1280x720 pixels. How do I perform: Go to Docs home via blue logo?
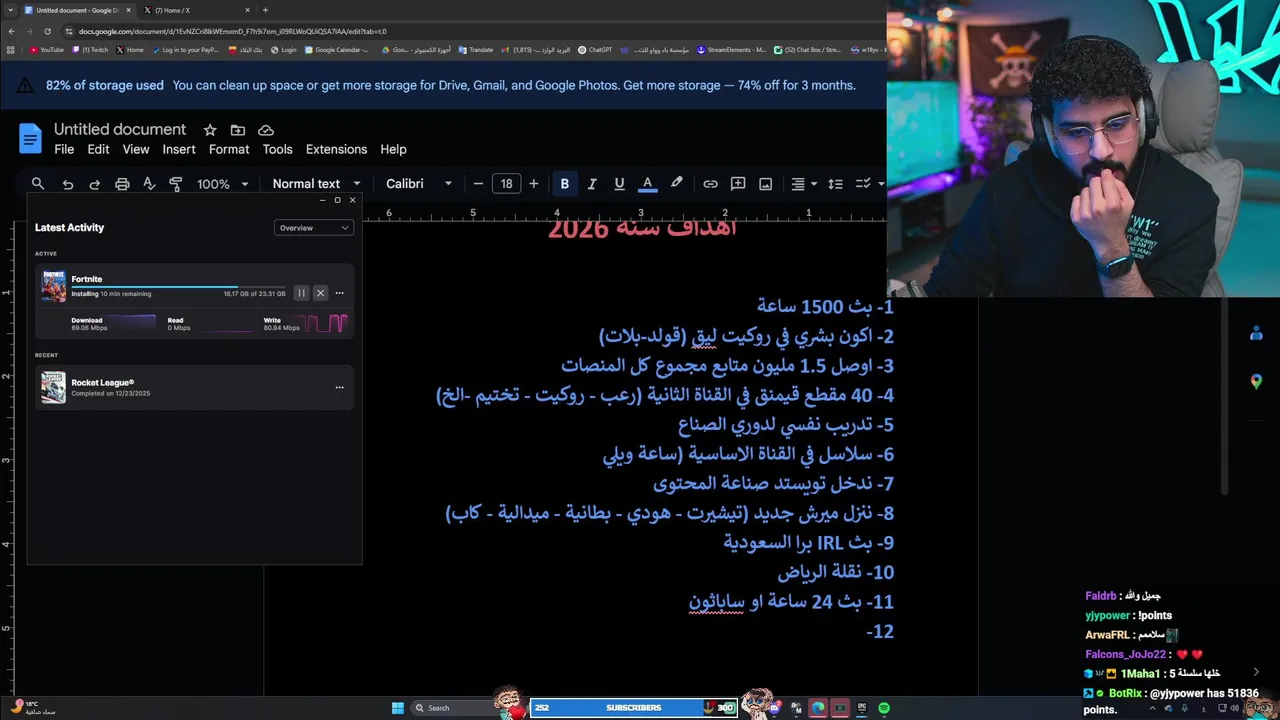click(x=31, y=139)
